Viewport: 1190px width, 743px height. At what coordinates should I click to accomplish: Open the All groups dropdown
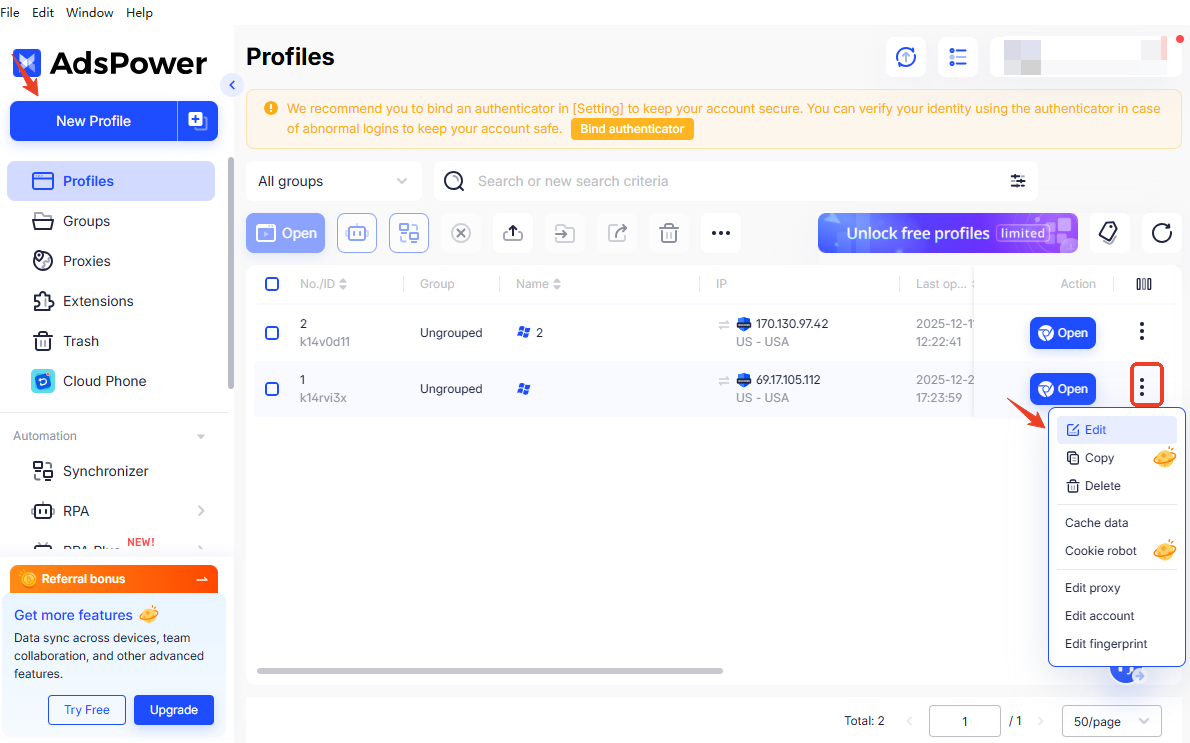tap(333, 181)
